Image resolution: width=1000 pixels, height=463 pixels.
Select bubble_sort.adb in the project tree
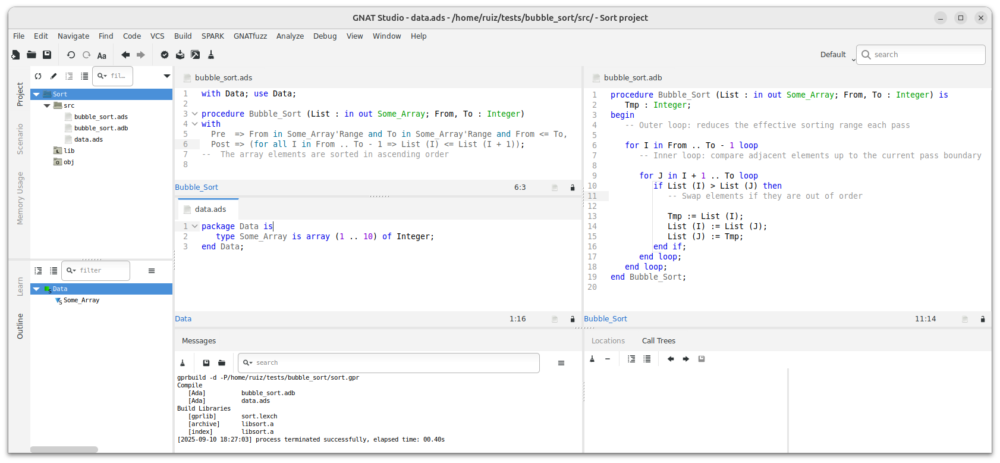coord(100,128)
